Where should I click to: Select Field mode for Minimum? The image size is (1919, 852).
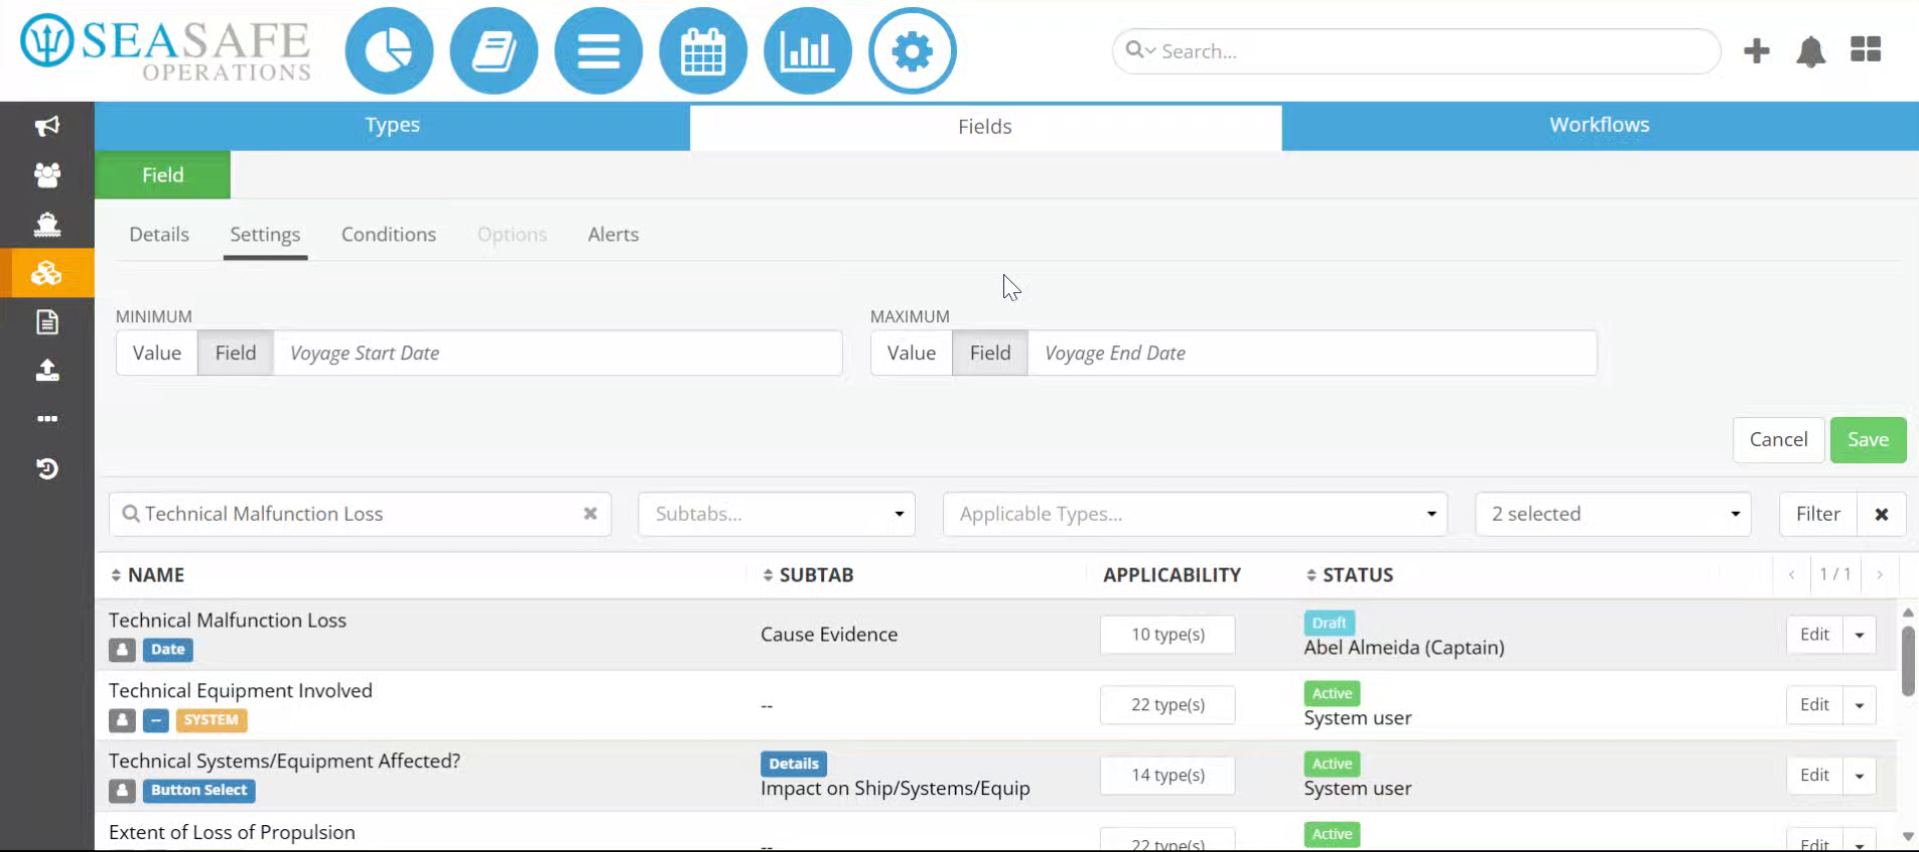pos(236,353)
